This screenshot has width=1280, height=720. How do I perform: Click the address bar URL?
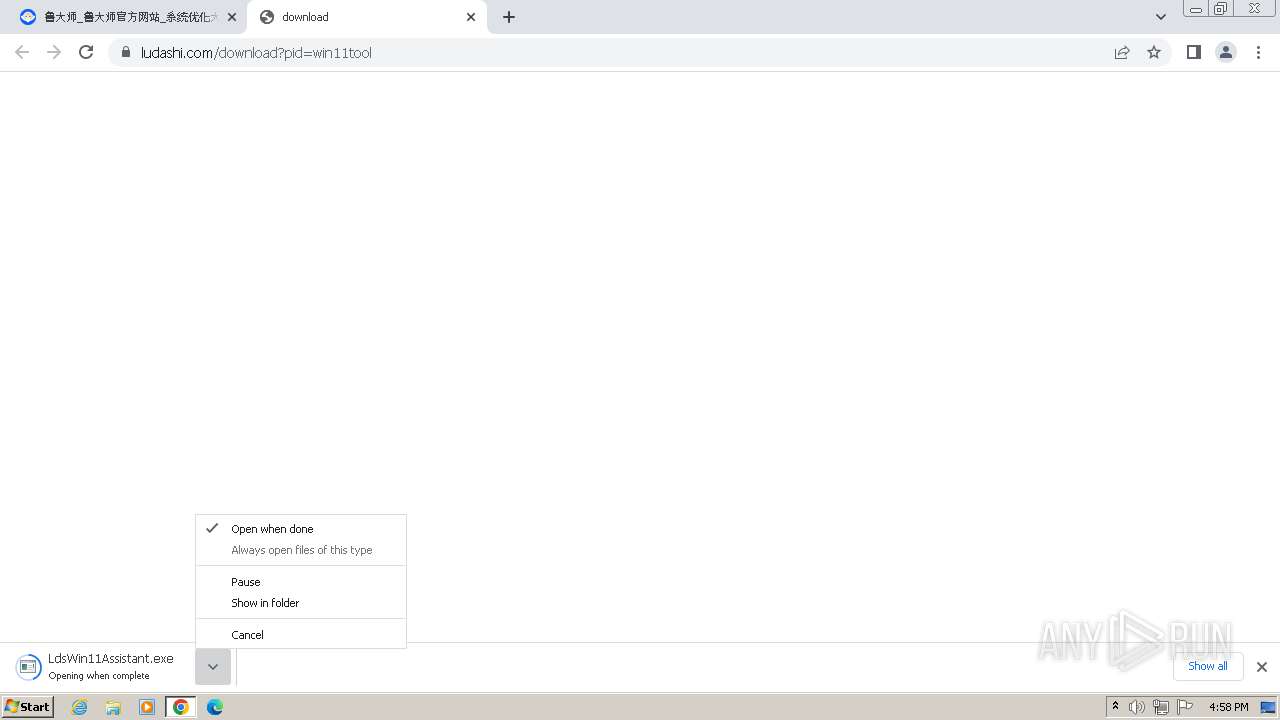point(257,52)
